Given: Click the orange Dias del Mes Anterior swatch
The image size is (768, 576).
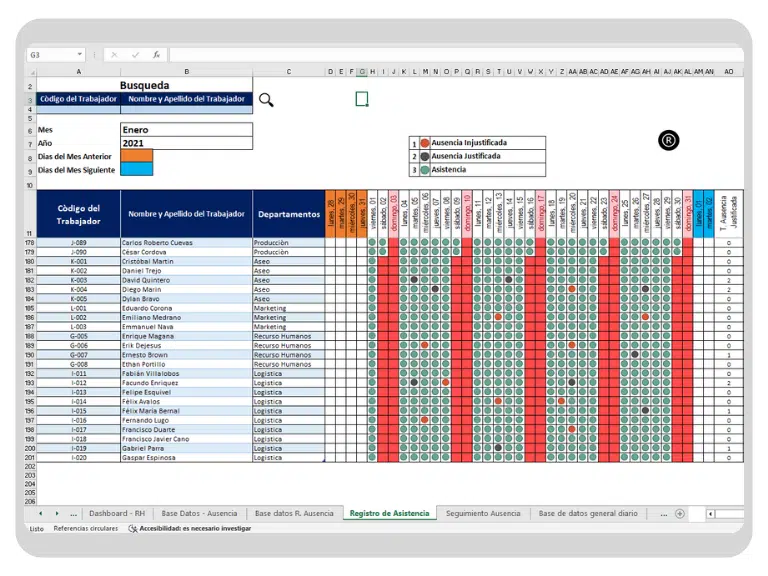Looking at the screenshot, I should 136,156.
